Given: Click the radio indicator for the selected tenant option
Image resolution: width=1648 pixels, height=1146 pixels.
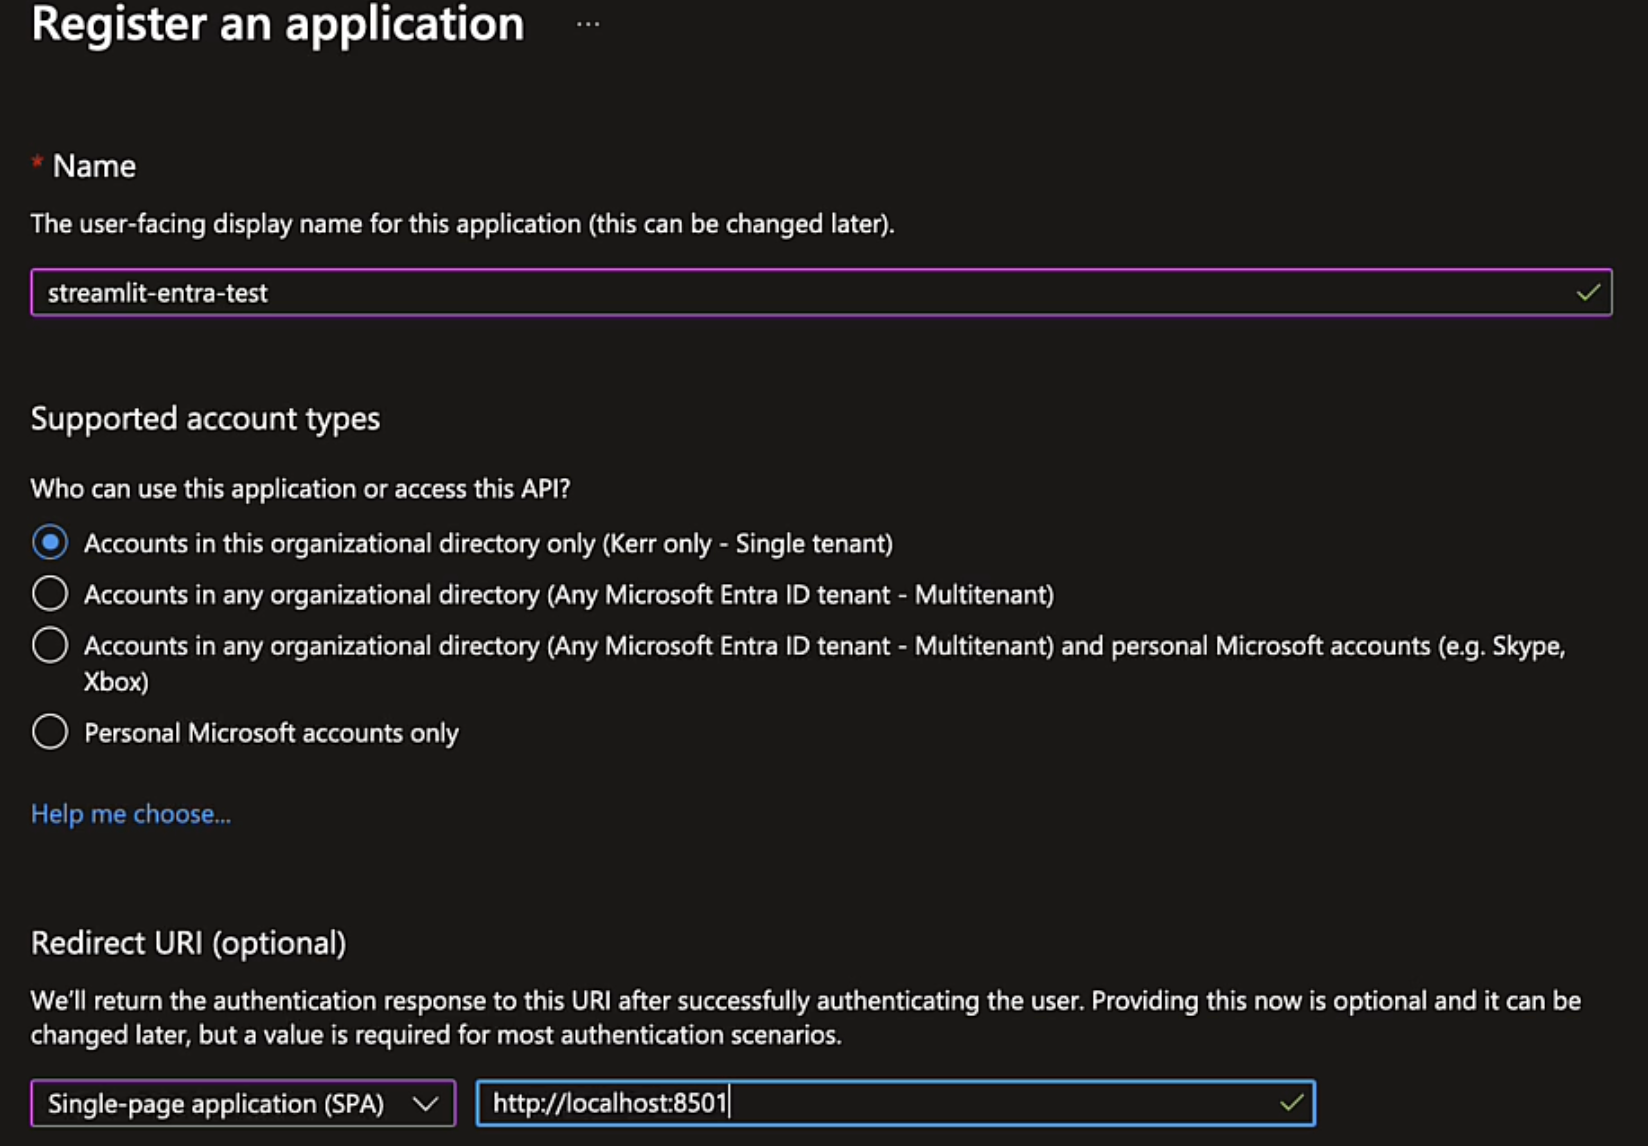Looking at the screenshot, I should [x=49, y=543].
